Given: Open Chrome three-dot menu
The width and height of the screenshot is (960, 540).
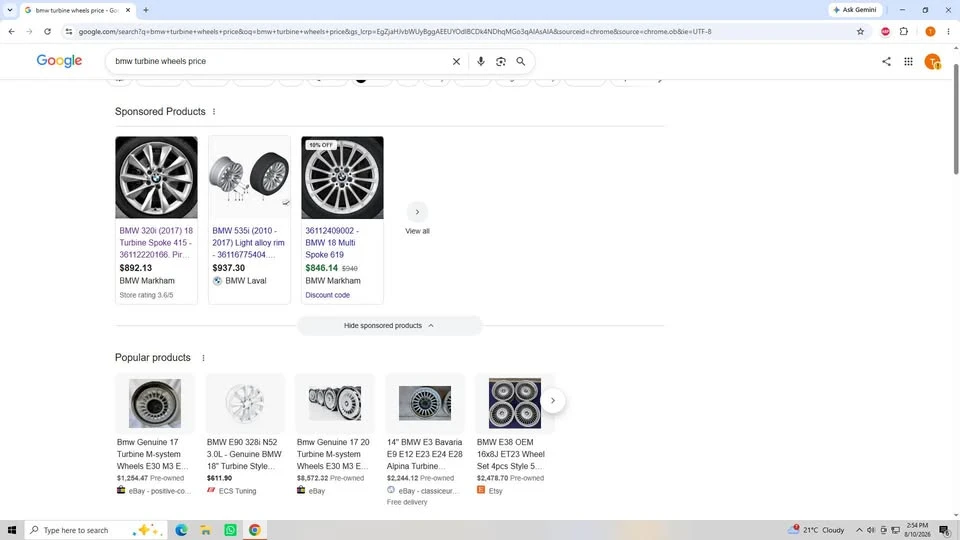Looking at the screenshot, I should click(x=948, y=31).
